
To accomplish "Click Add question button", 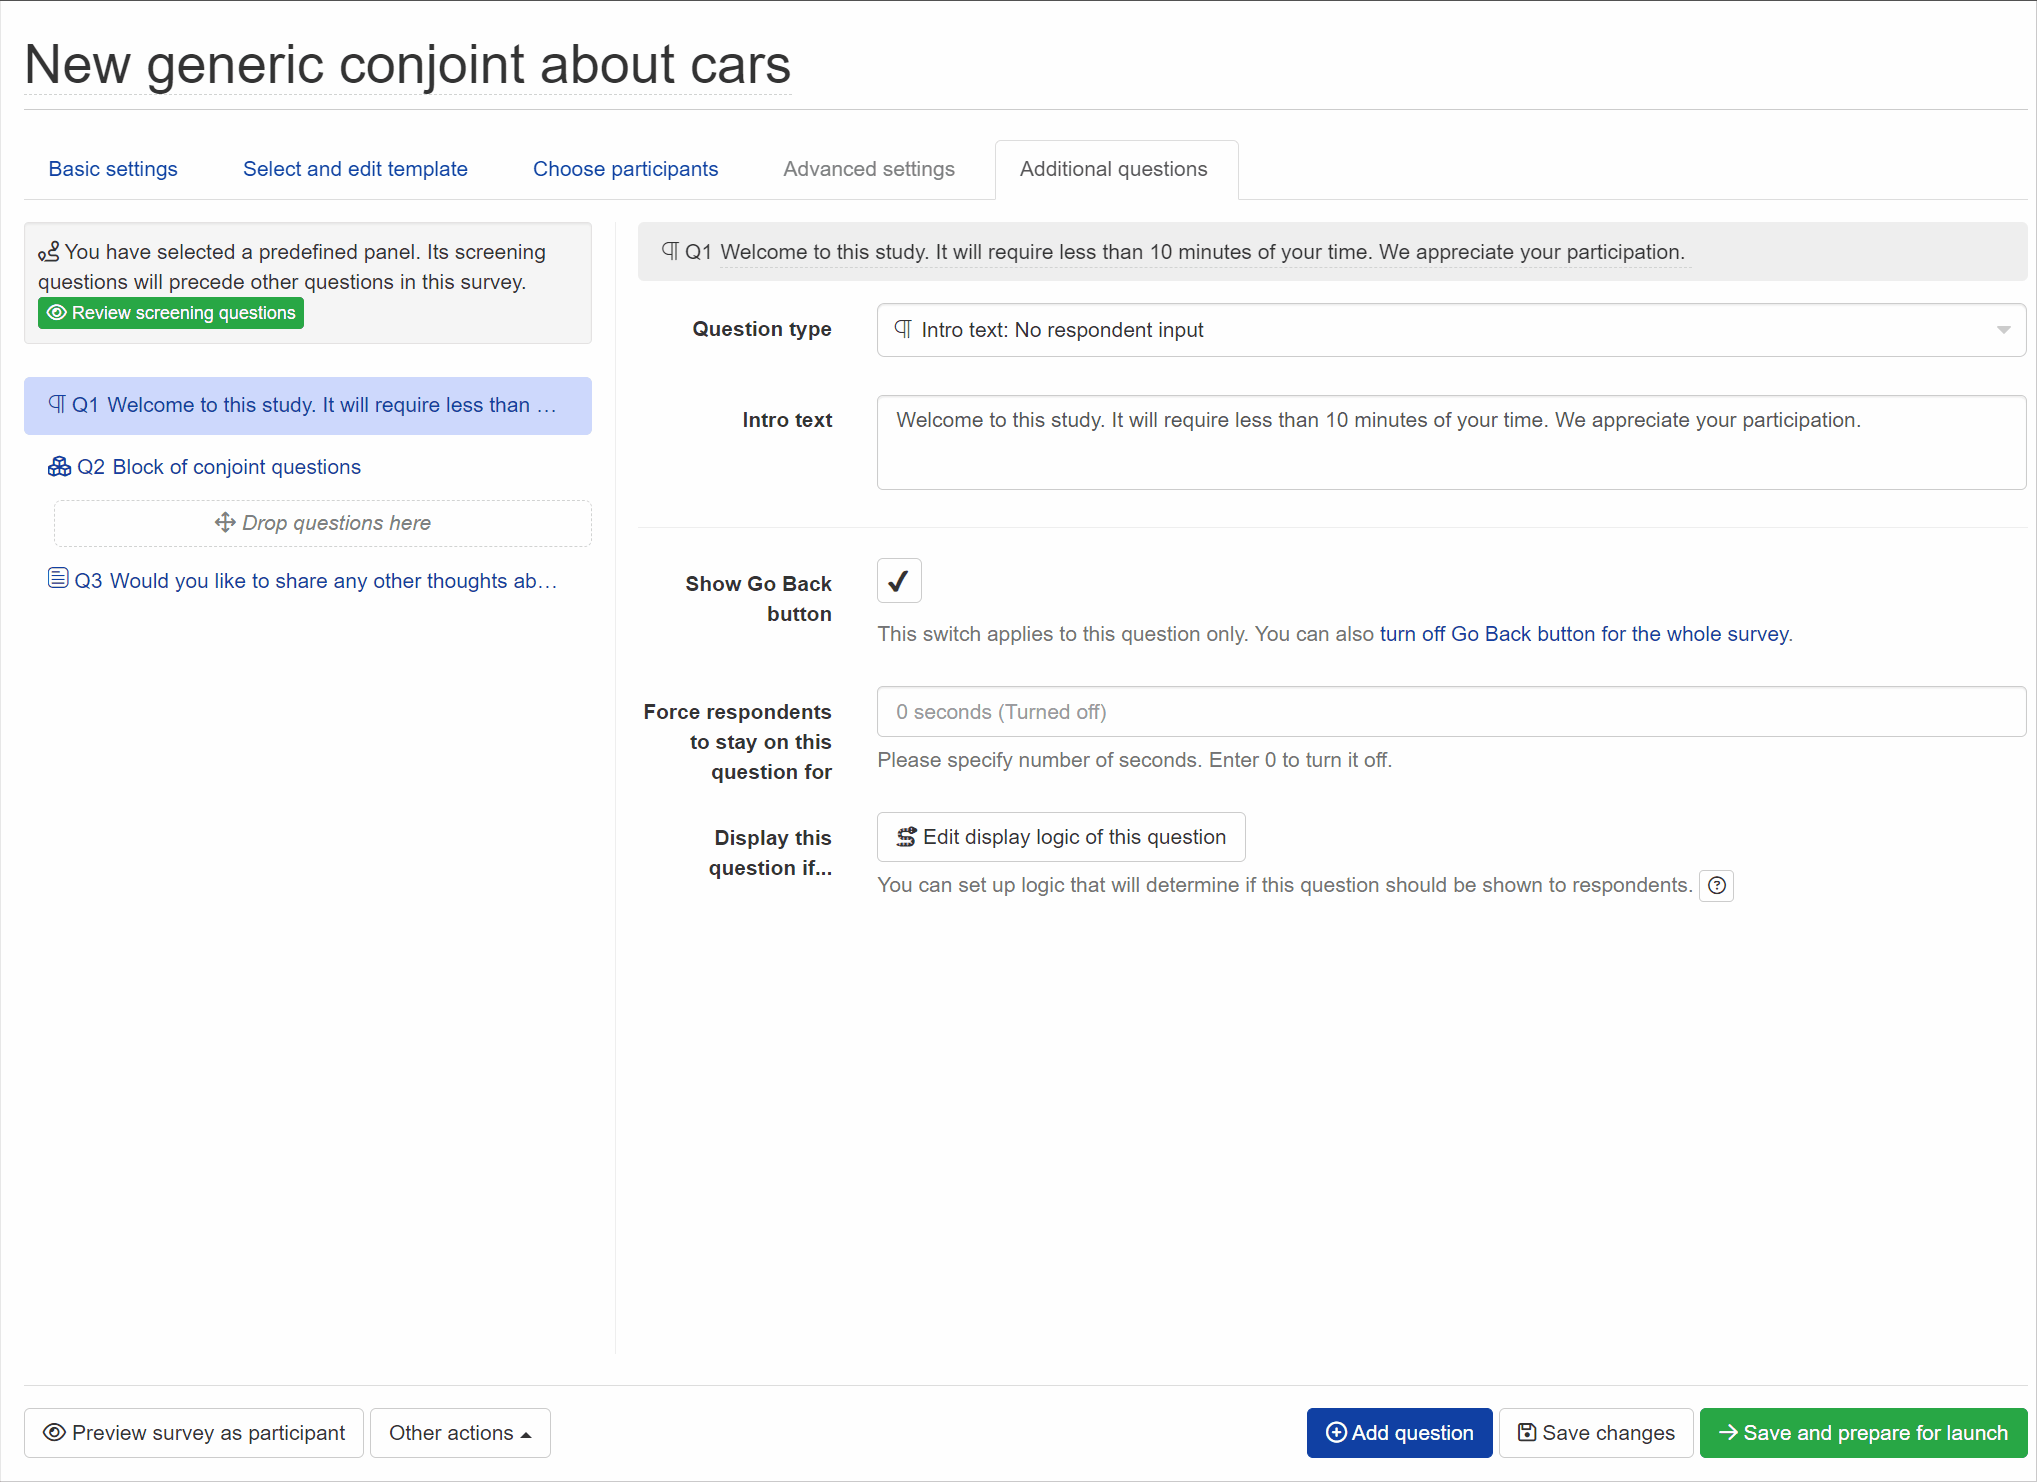I will (x=1399, y=1433).
